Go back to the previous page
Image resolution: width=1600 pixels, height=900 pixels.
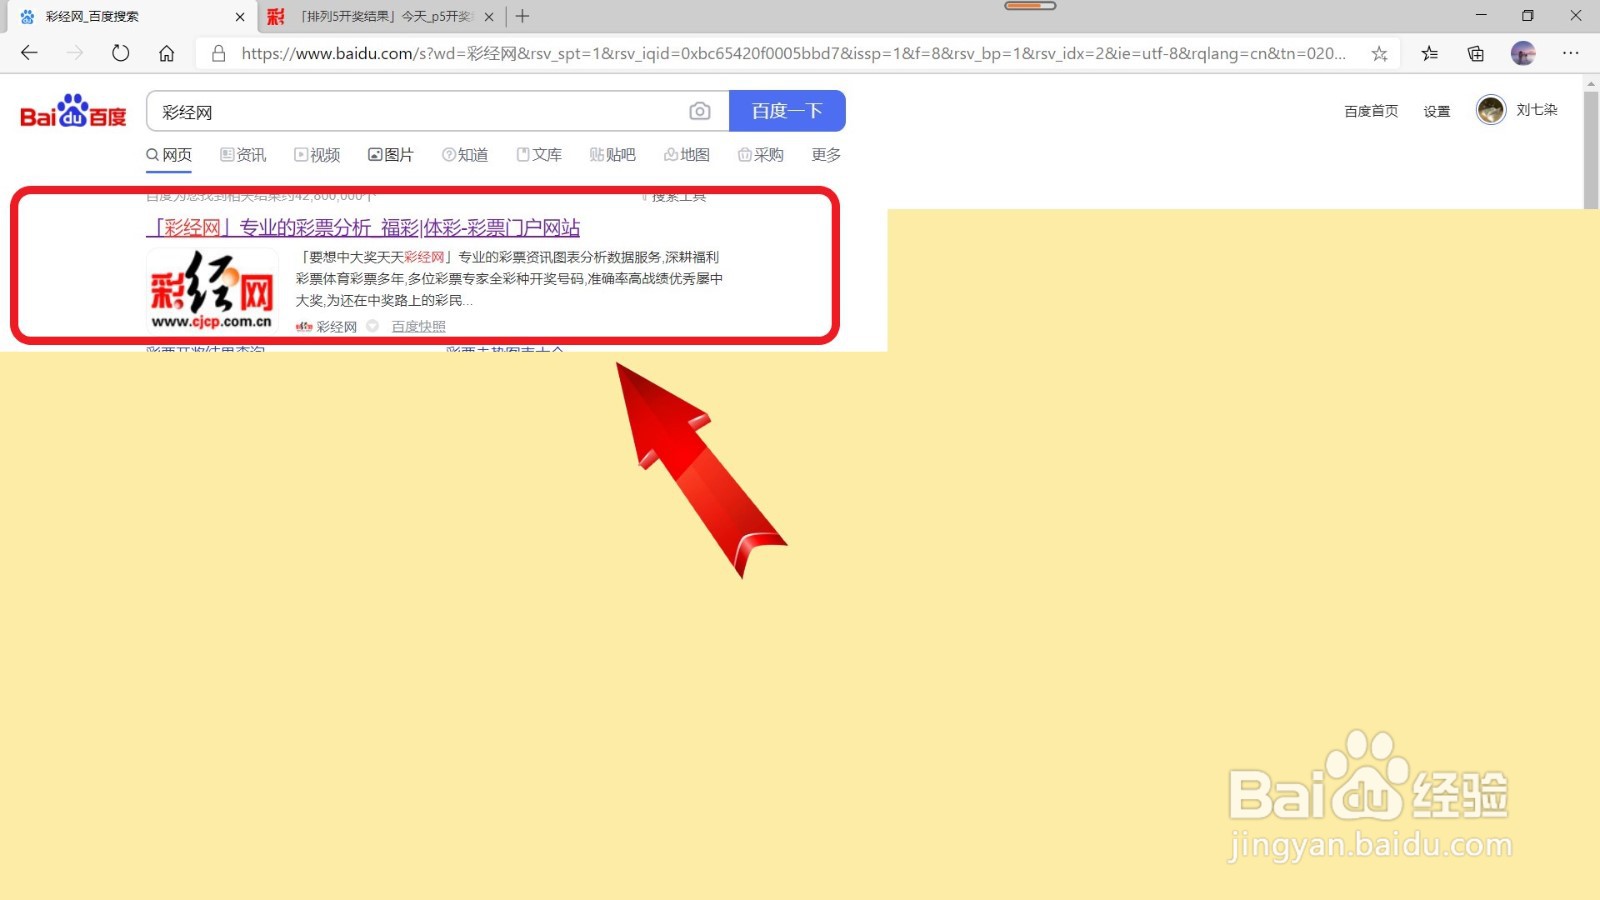29,53
